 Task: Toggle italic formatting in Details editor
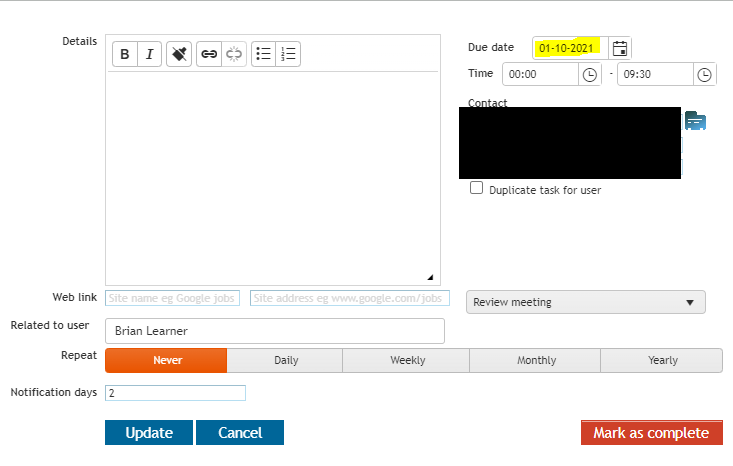point(150,54)
